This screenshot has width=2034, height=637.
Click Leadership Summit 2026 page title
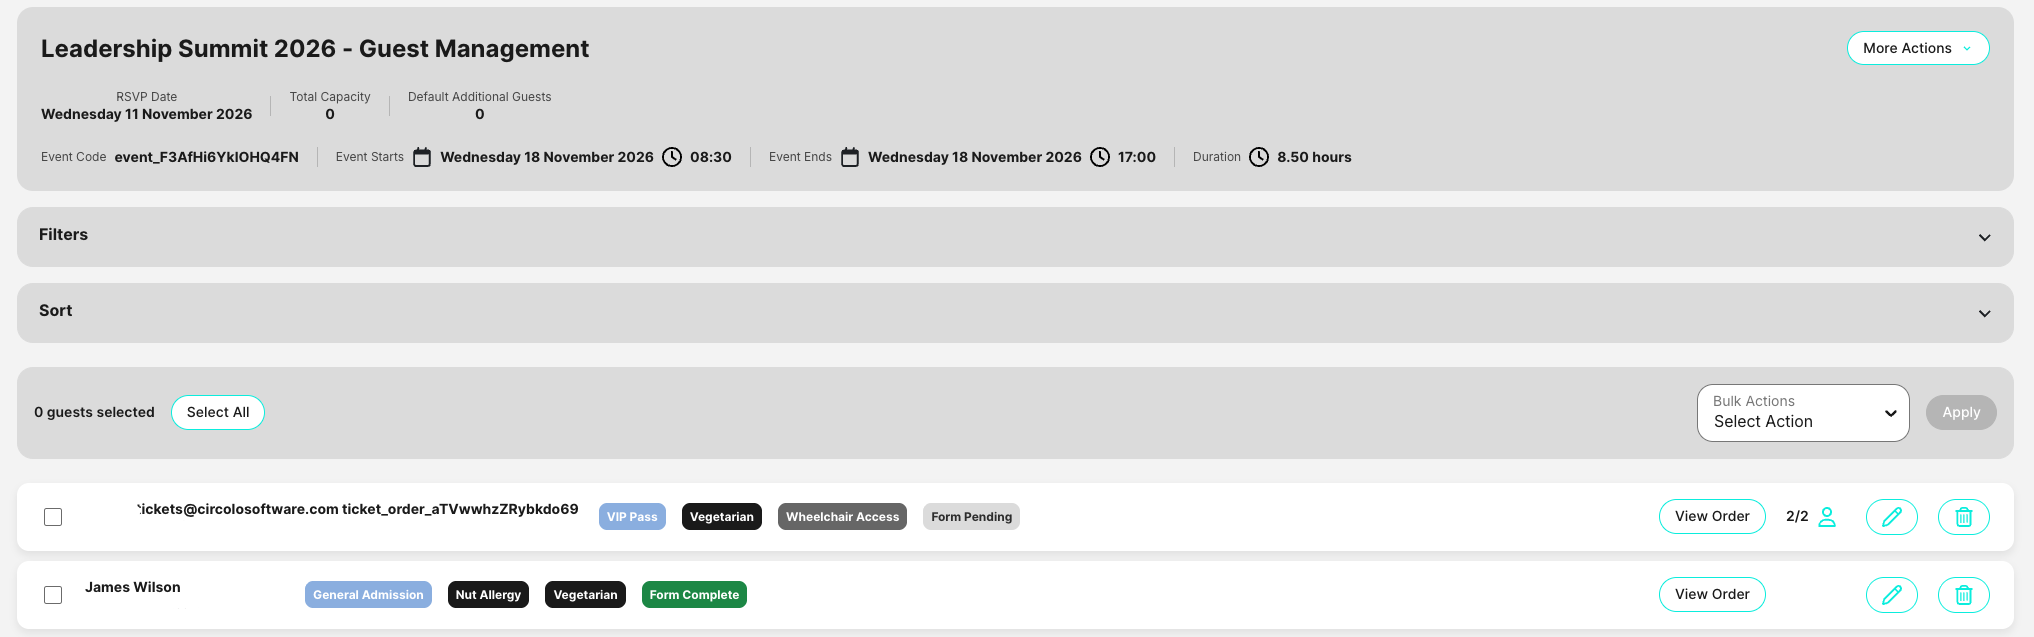click(x=315, y=49)
